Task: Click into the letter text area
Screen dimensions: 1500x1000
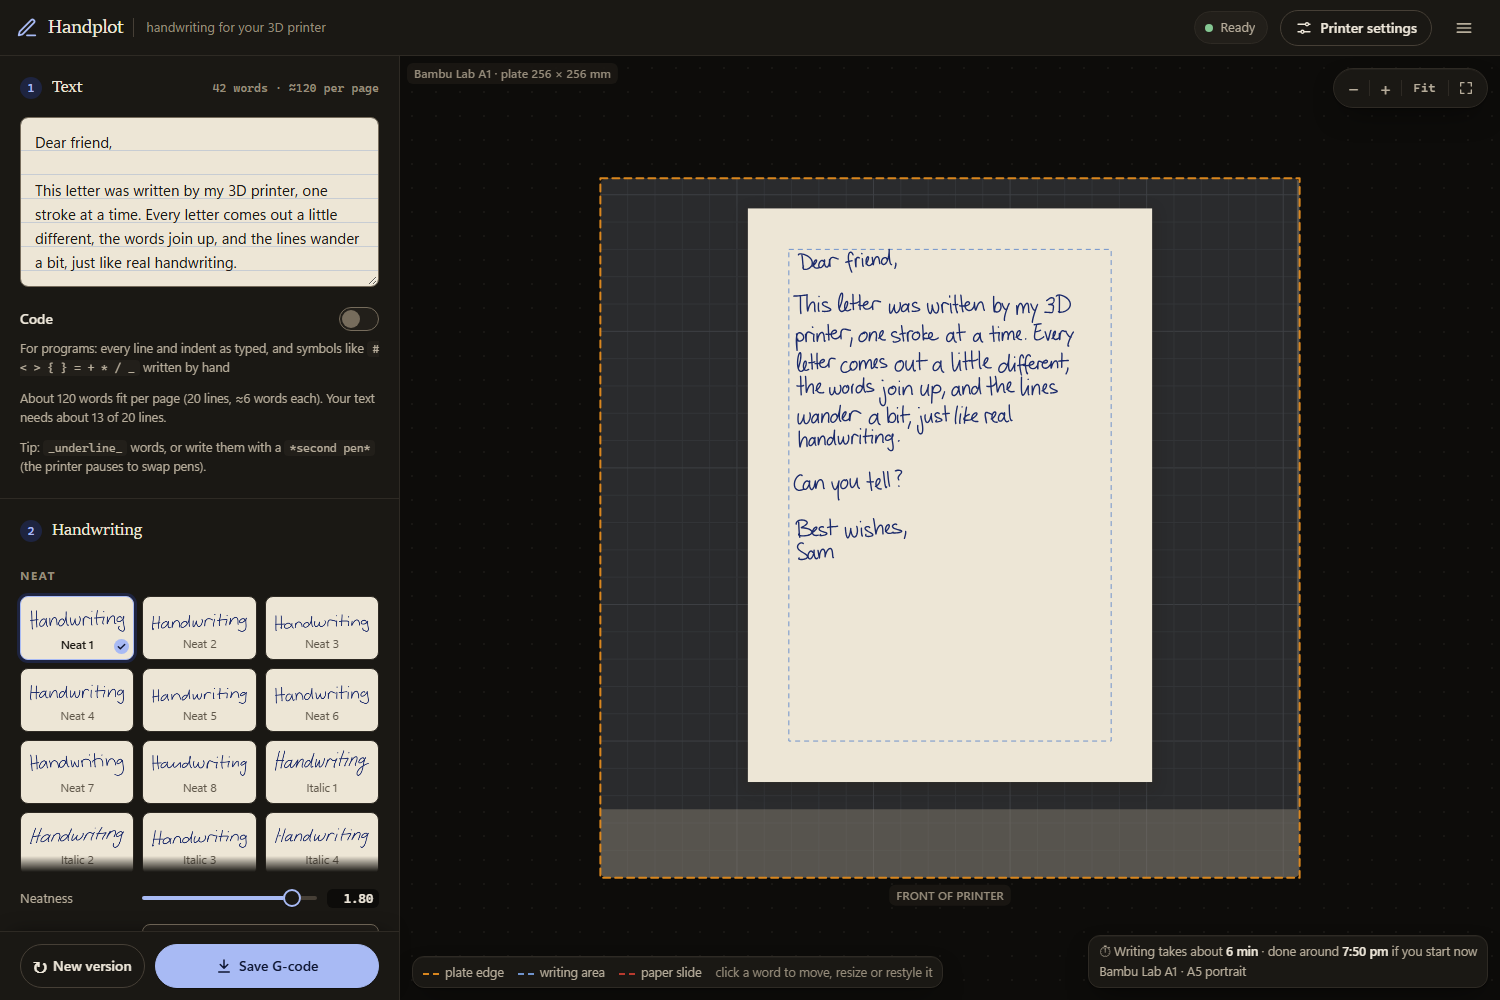Action: coord(199,202)
